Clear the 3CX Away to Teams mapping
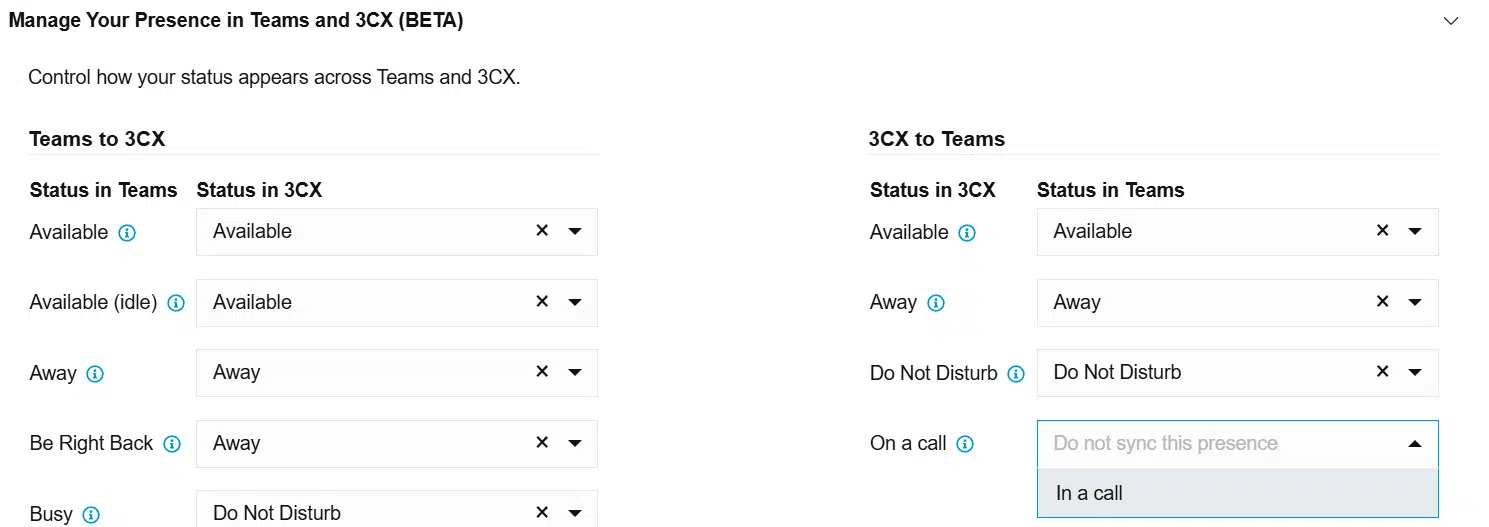The width and height of the screenshot is (1489, 527). [1382, 301]
